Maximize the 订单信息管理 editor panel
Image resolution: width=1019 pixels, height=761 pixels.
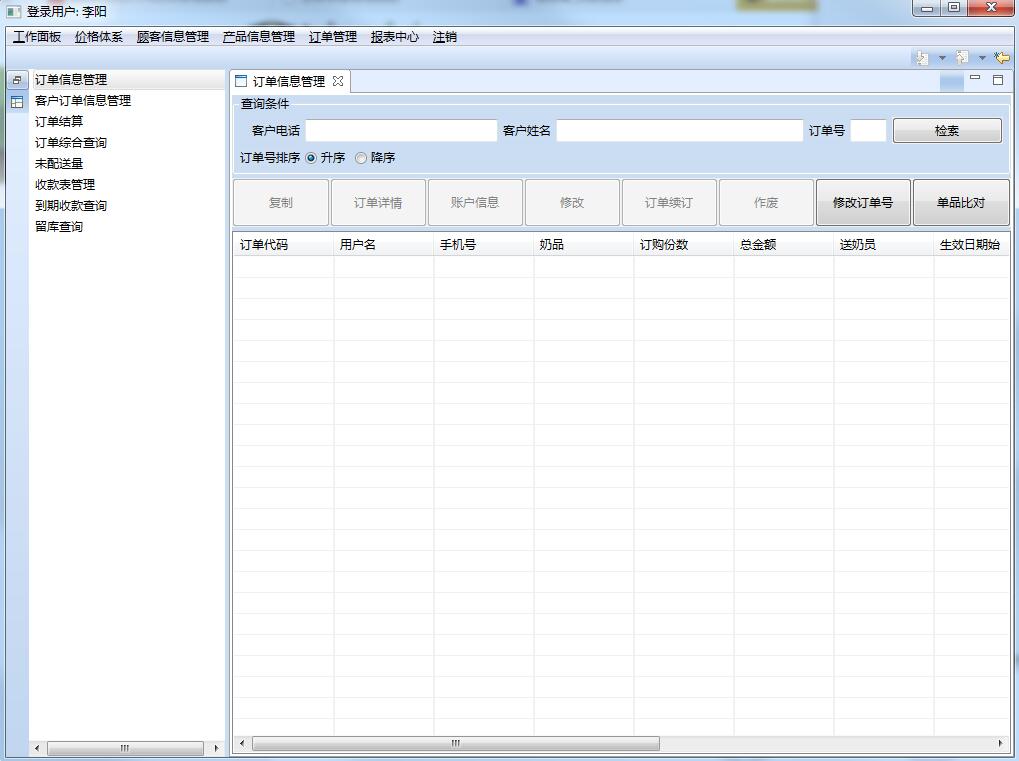click(996, 78)
